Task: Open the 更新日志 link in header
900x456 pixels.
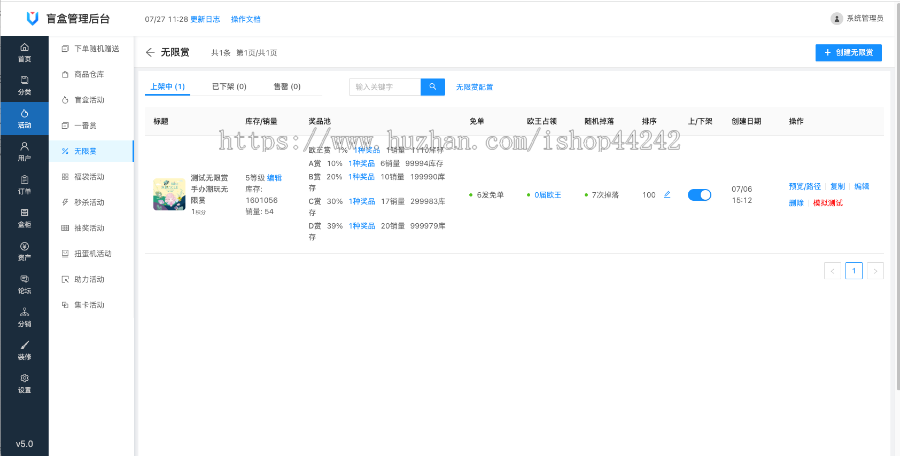Action: tap(205, 19)
